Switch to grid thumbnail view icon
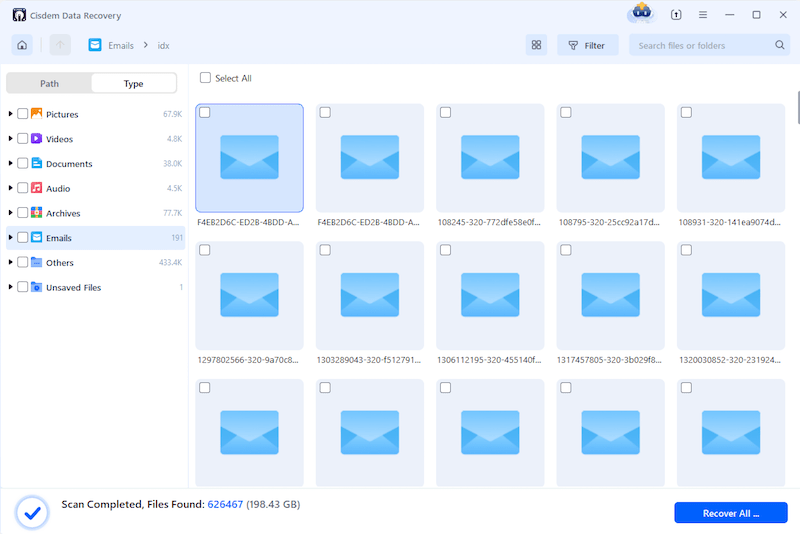This screenshot has width=800, height=534. (536, 45)
